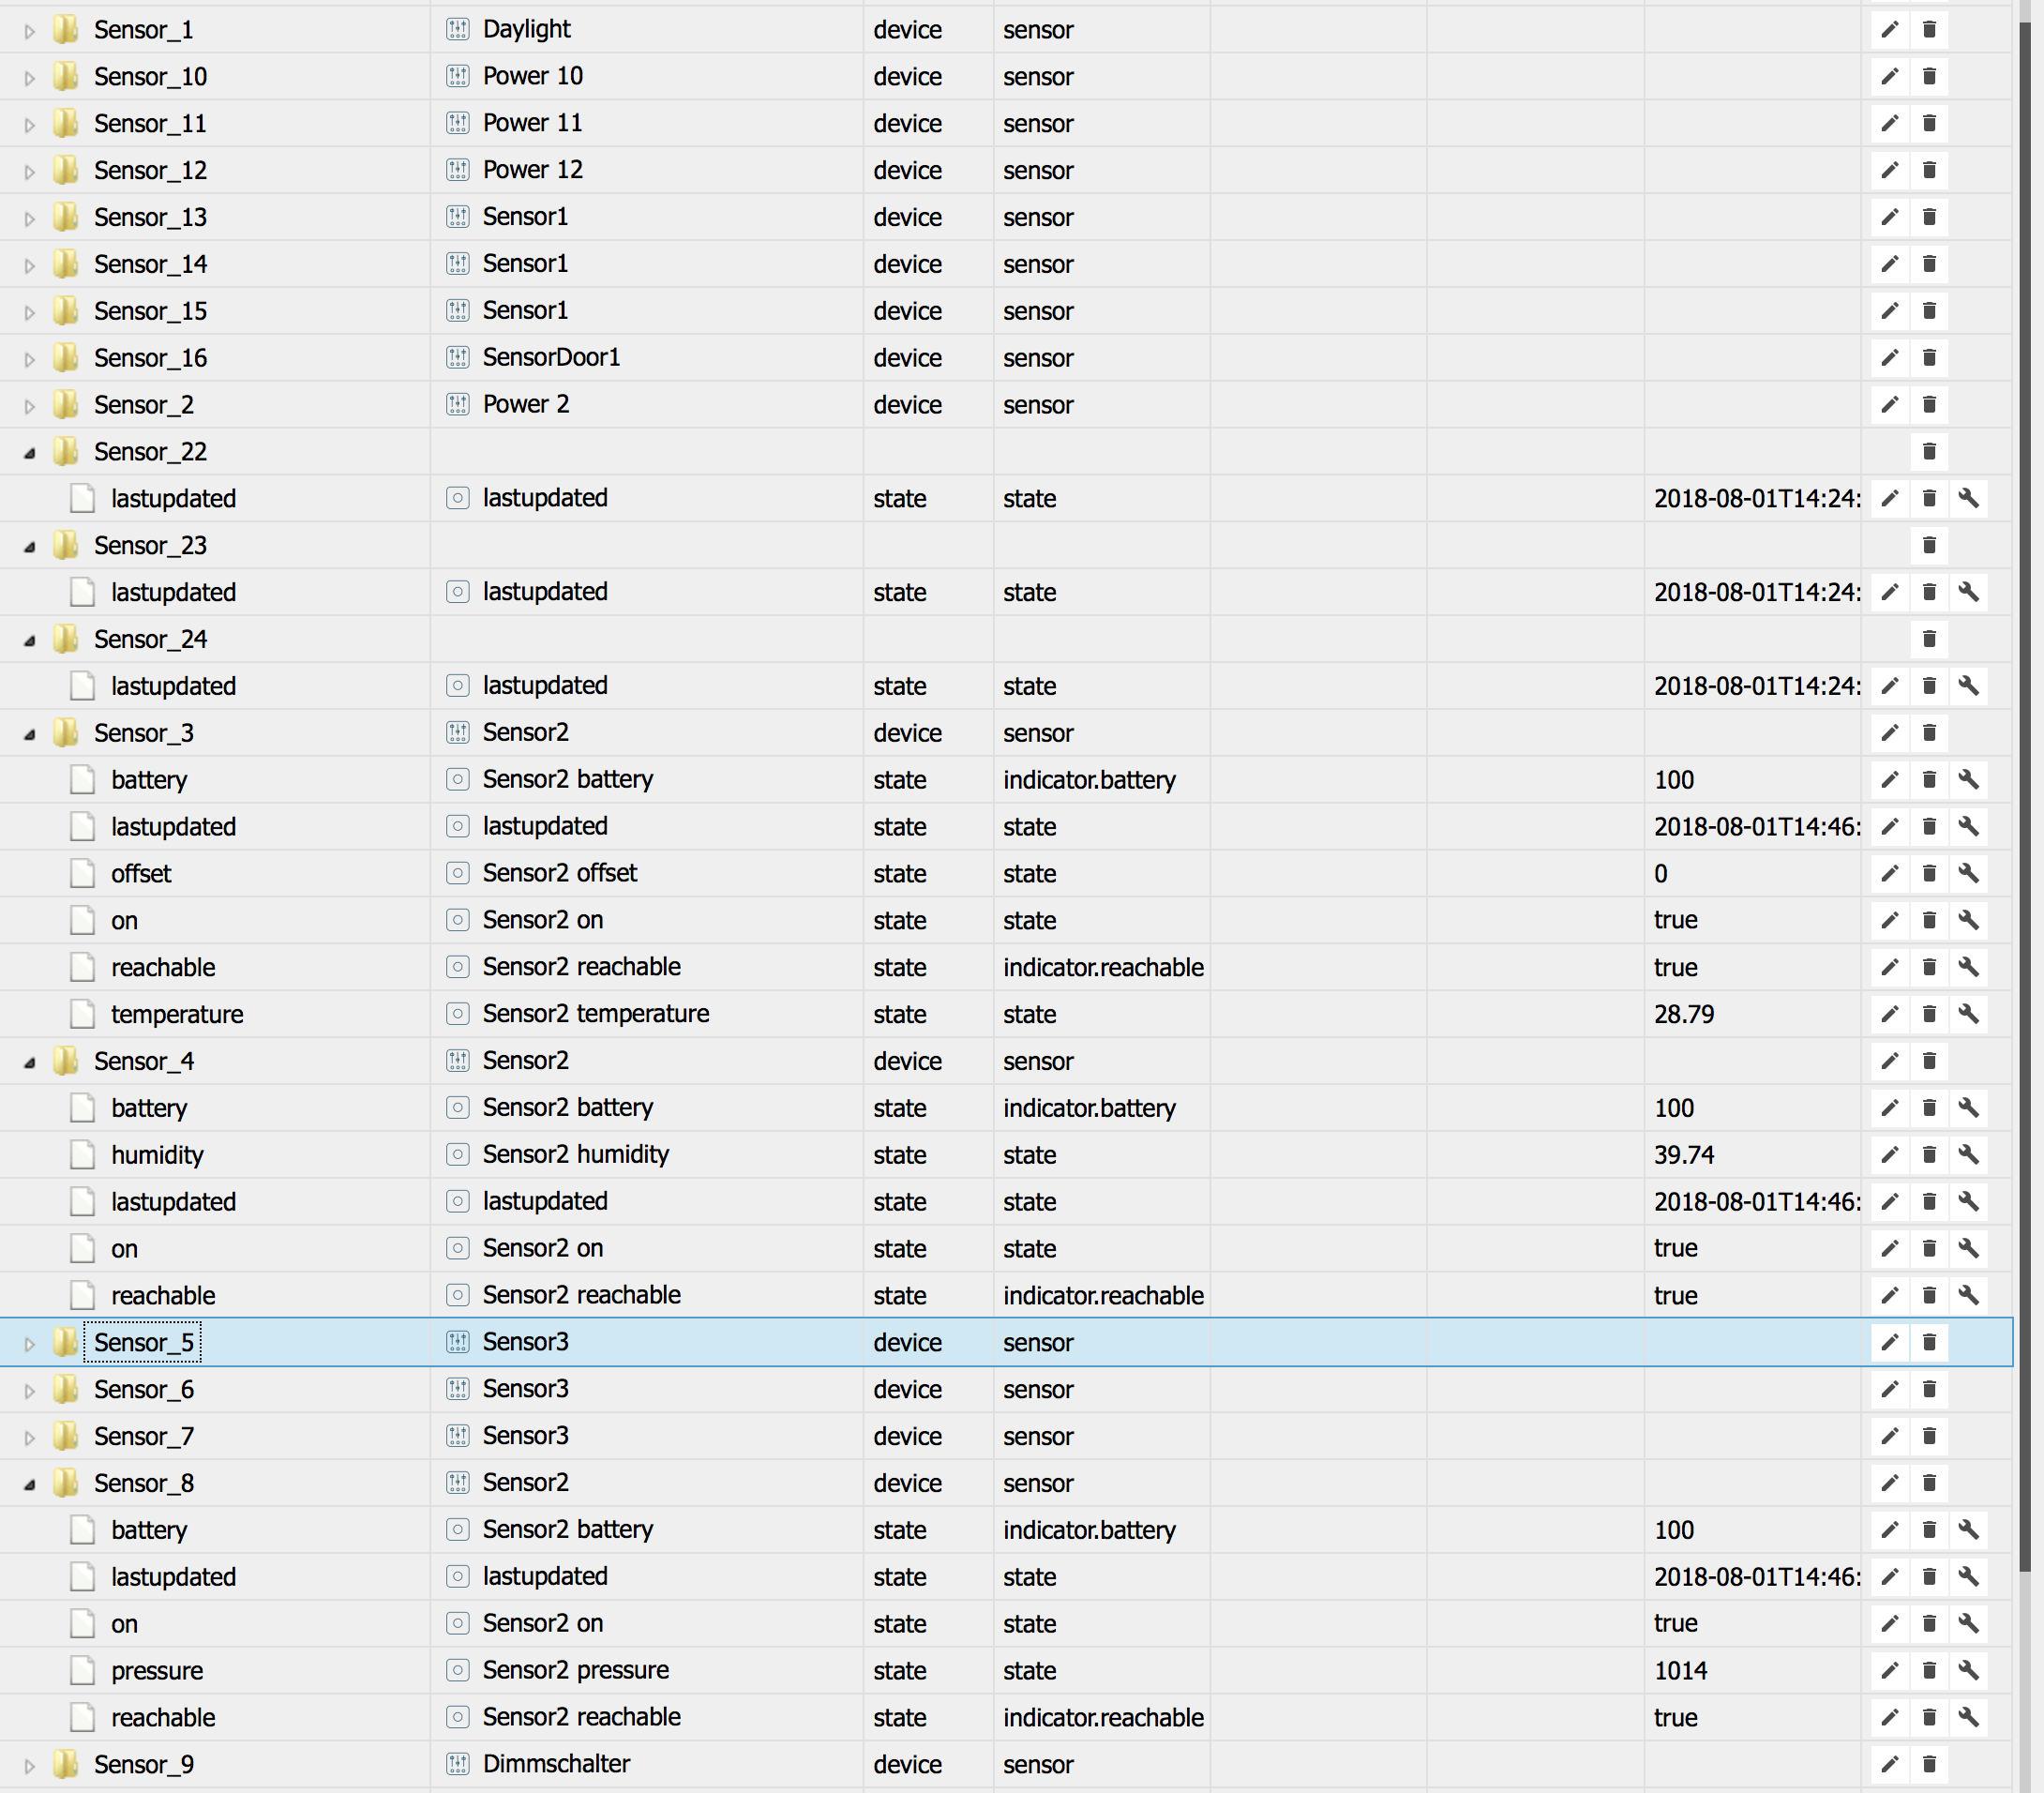Click the Sensor_7 Sensor3 name cell

[525, 1437]
